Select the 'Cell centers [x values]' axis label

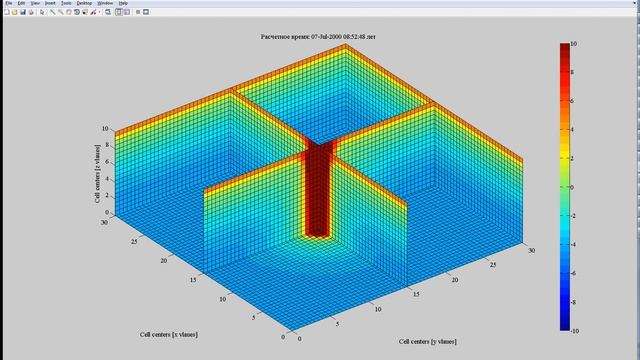point(169,335)
